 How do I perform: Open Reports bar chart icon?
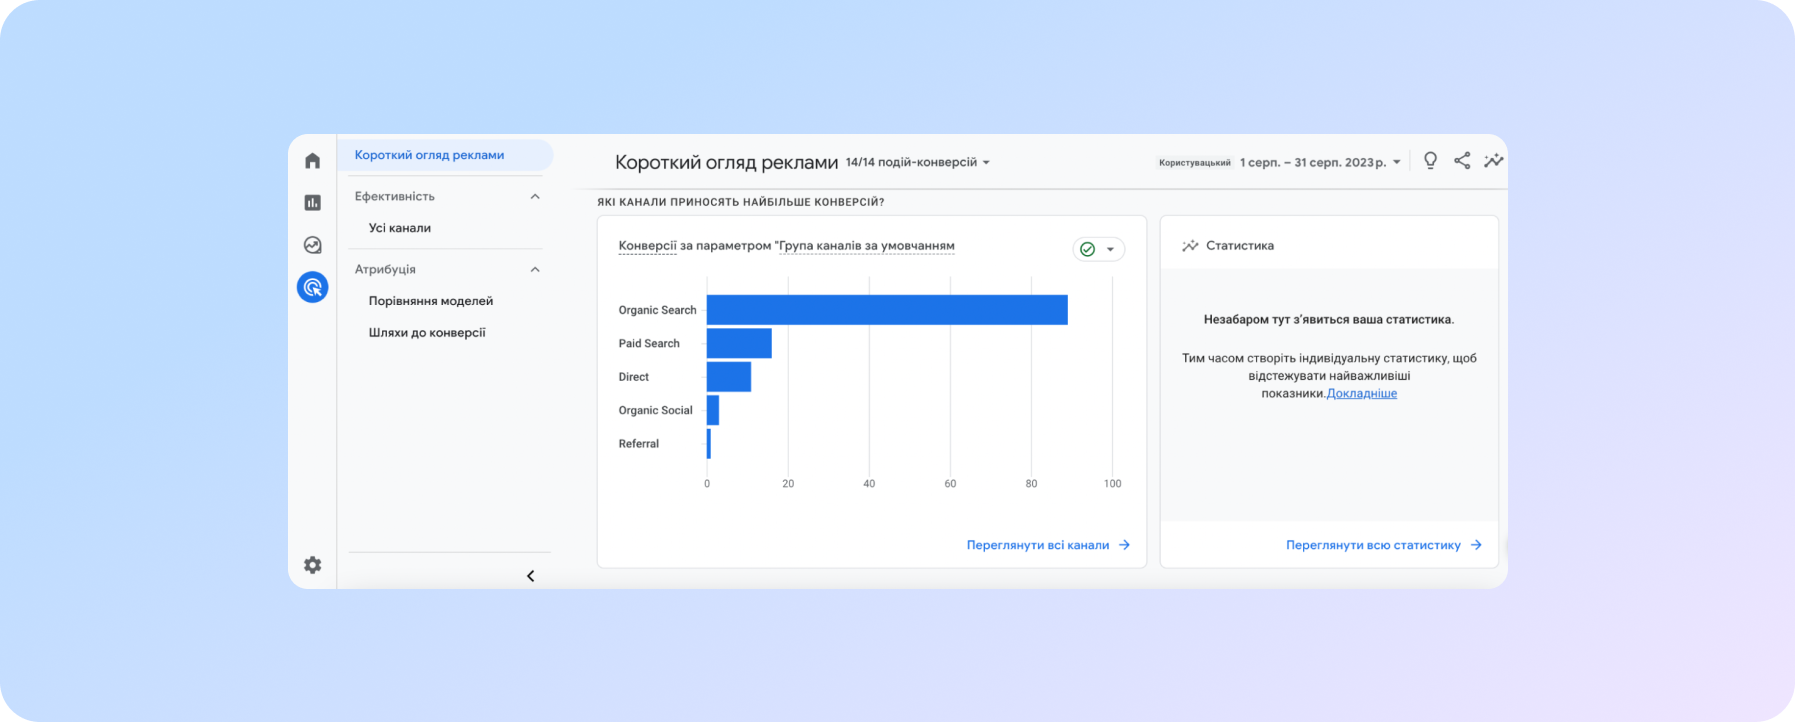[313, 203]
